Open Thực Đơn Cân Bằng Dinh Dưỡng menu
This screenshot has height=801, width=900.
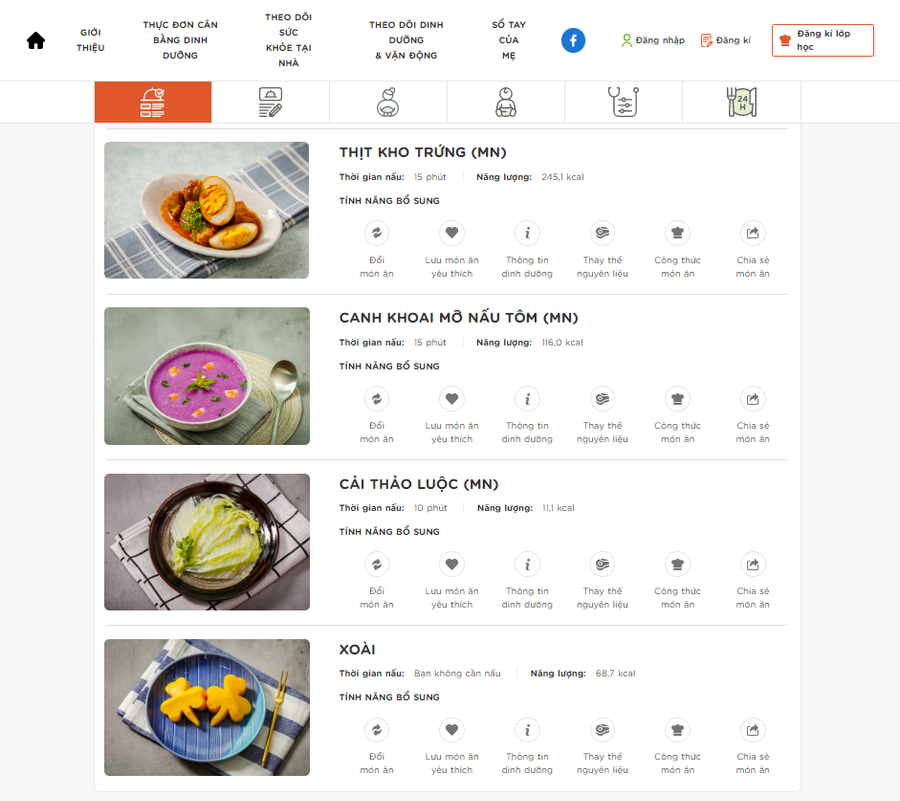tap(180, 40)
